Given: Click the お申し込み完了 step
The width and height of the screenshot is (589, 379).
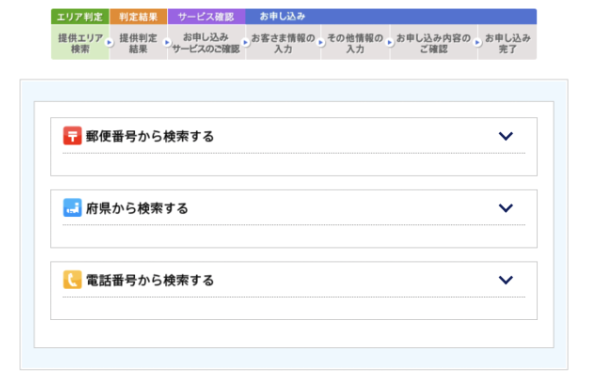Looking at the screenshot, I should (507, 43).
